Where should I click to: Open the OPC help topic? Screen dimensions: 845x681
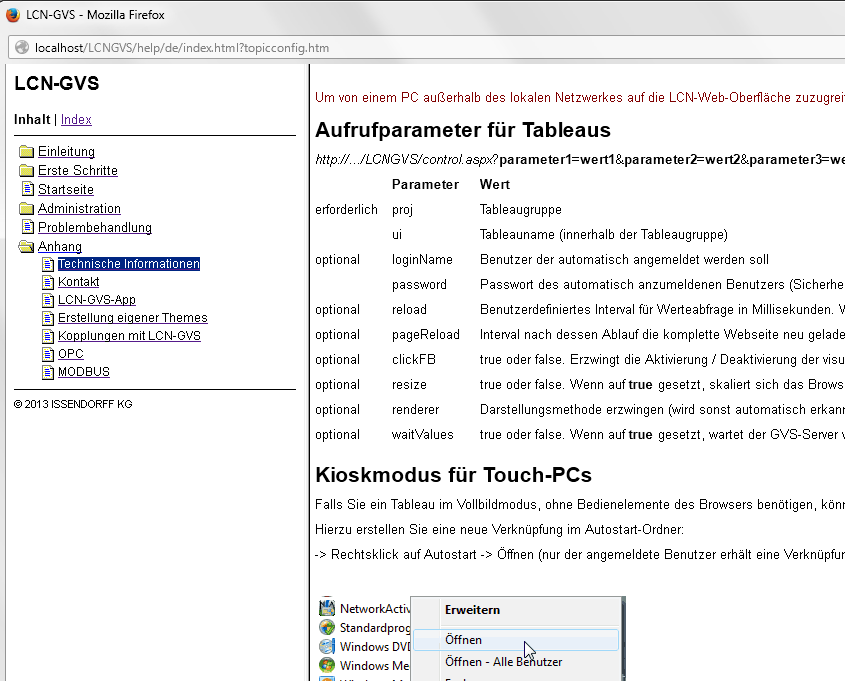click(70, 354)
